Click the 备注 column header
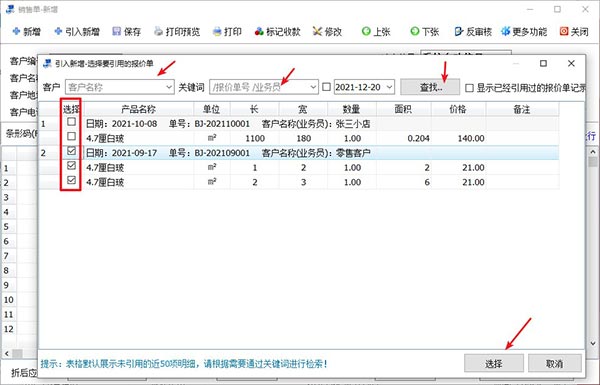600x385 pixels. coord(522,109)
